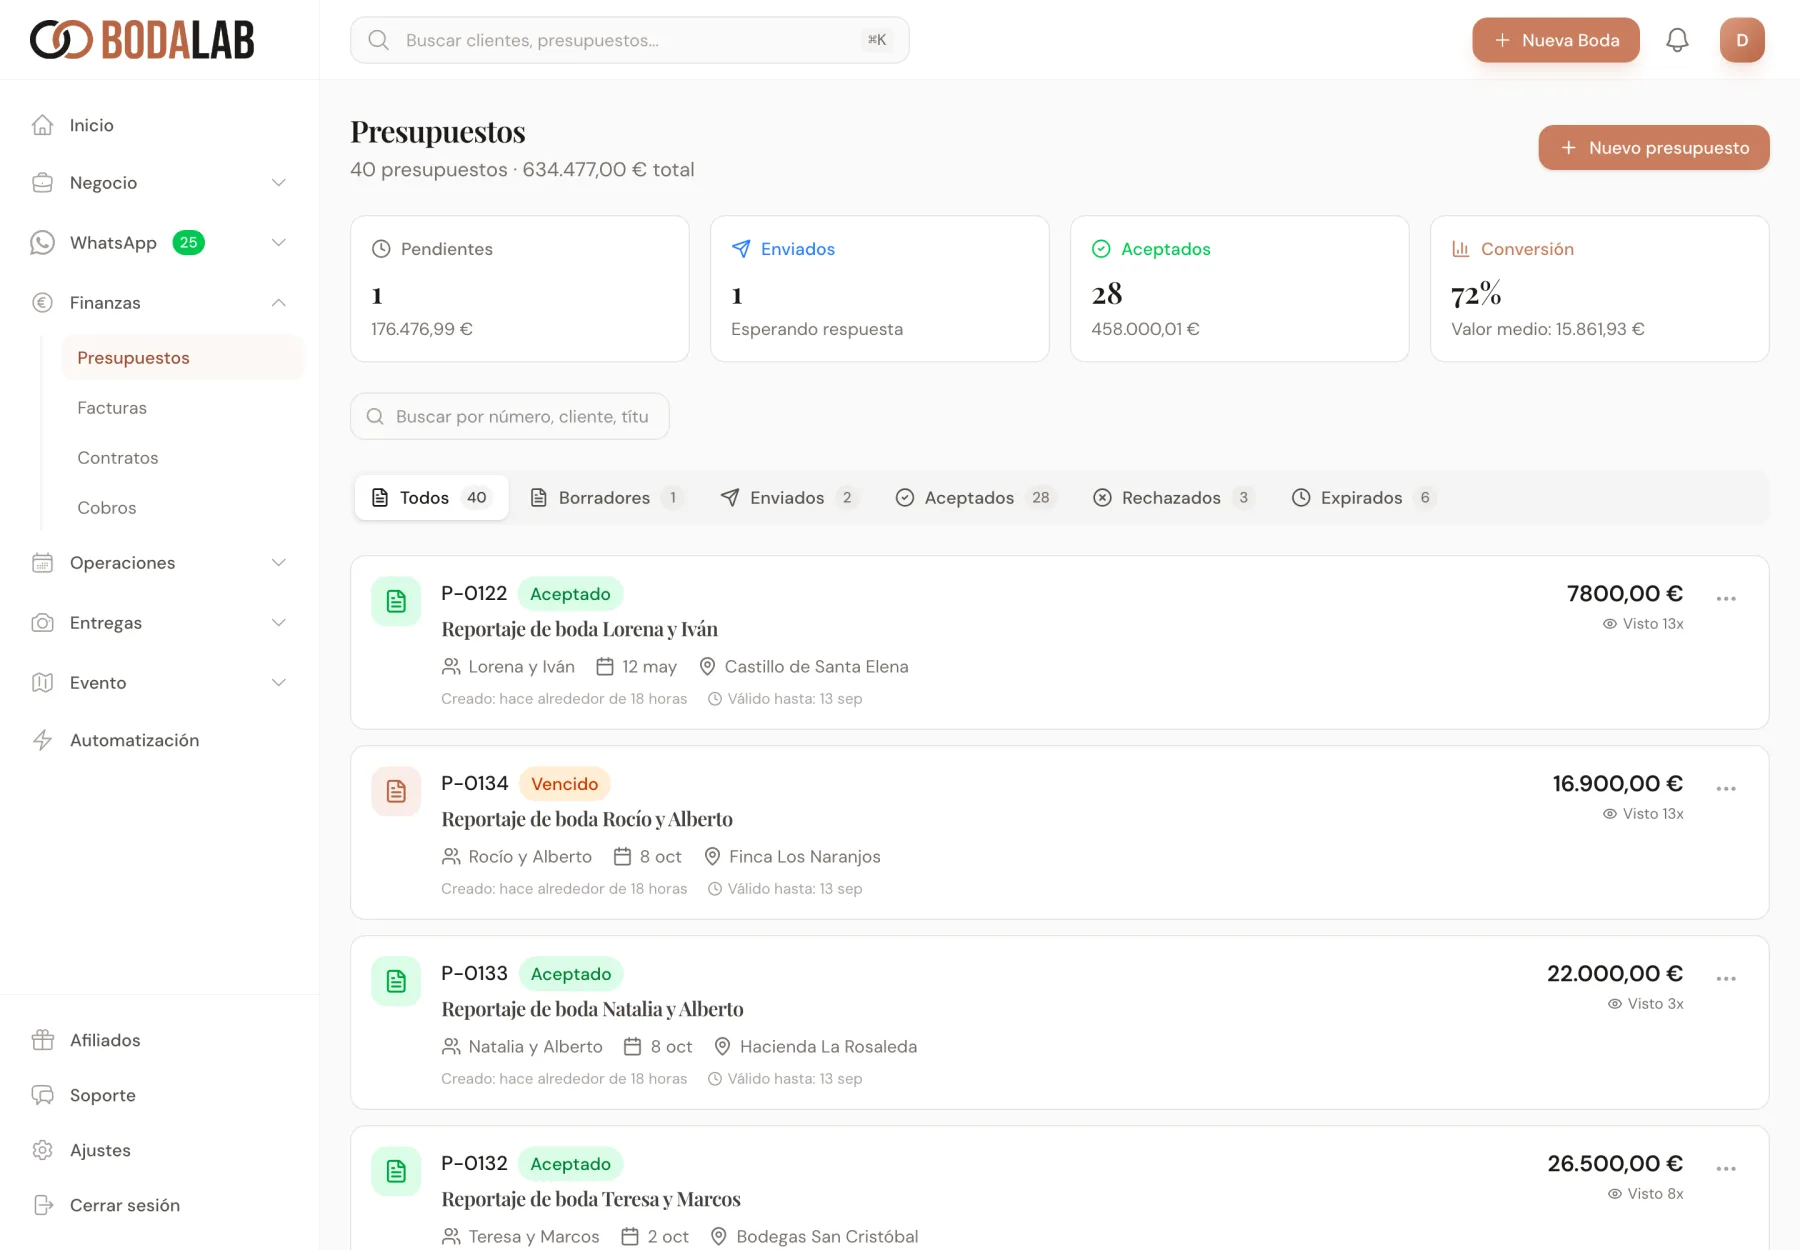1800x1250 pixels.
Task: Switch to the Rechazados tab
Action: (x=1173, y=498)
